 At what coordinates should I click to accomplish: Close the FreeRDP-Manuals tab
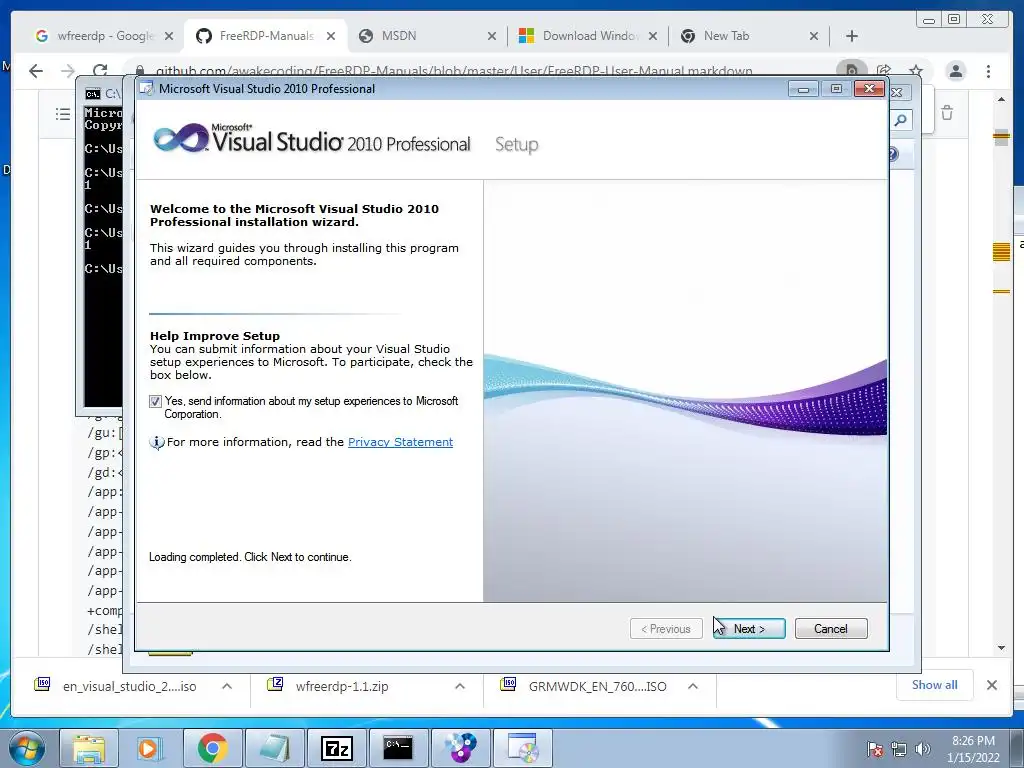[331, 37]
